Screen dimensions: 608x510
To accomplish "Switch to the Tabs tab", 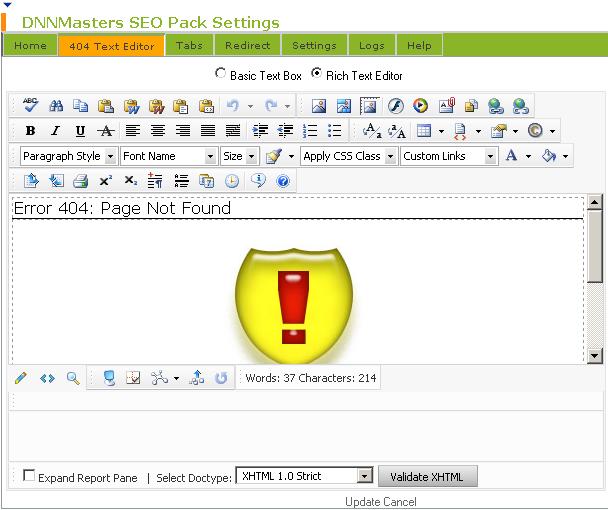I will (x=189, y=45).
